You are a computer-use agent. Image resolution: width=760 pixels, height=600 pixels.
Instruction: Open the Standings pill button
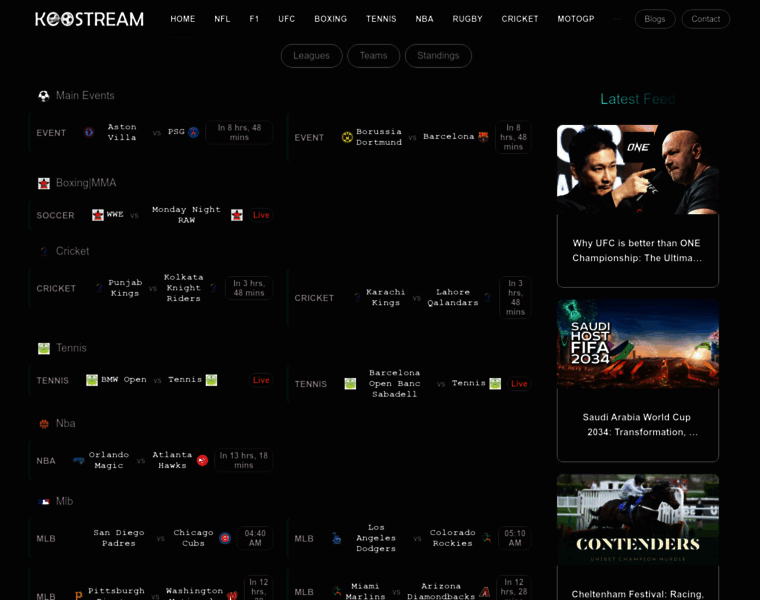pyautogui.click(x=438, y=56)
